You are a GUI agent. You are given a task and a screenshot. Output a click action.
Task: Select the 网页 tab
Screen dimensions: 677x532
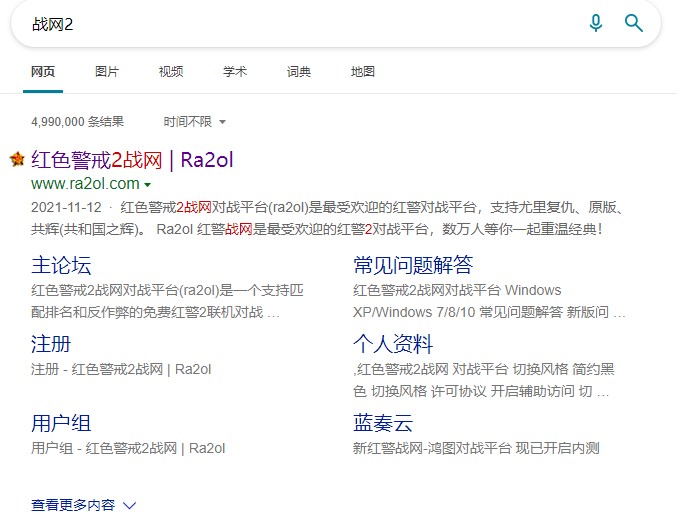[43, 72]
